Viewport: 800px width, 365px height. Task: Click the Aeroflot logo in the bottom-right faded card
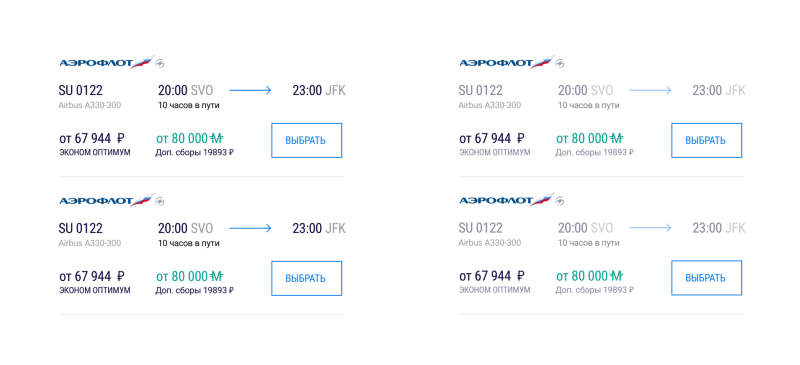point(507,200)
